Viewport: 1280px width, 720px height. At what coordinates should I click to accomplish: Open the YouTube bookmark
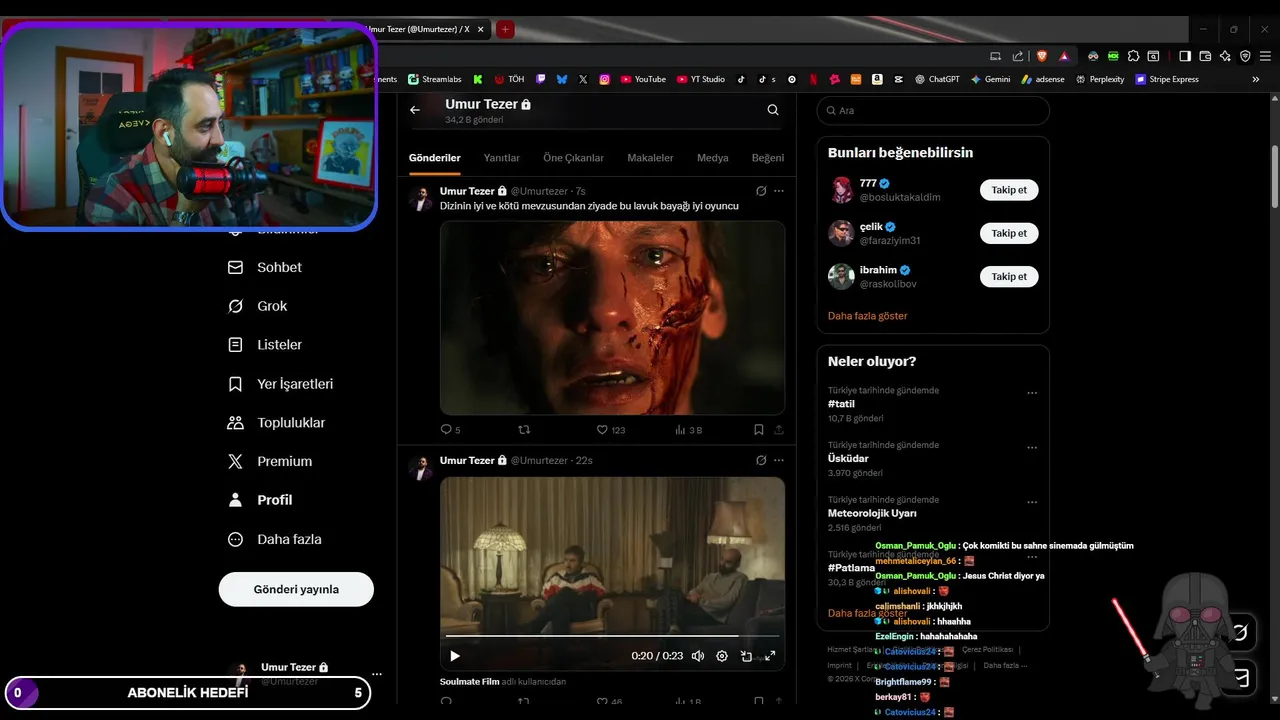pyautogui.click(x=643, y=79)
